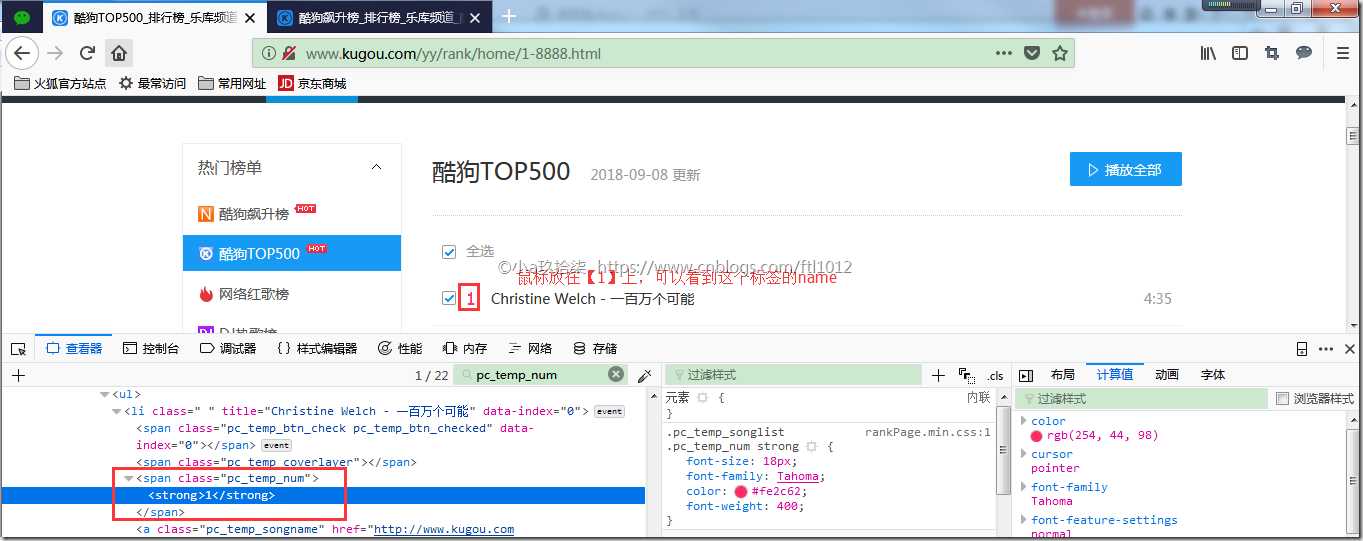1363x541 pixels.
Task: Switch to 酷狗TOP500 browser tab
Action: (154, 17)
